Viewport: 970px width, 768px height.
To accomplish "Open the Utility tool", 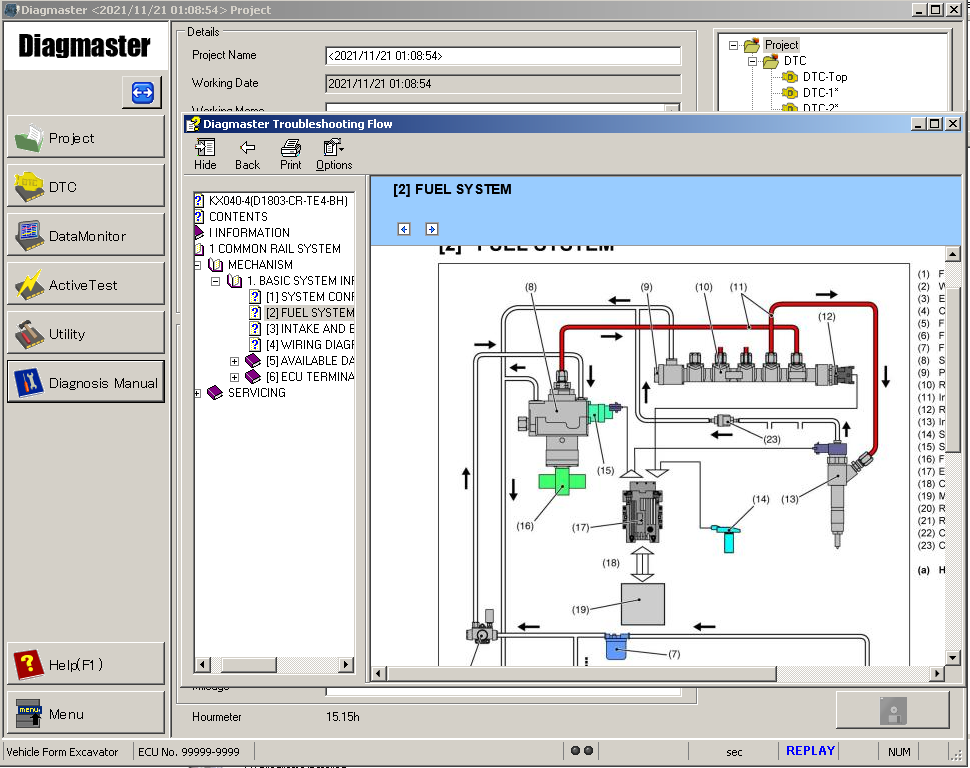I will click(85, 332).
